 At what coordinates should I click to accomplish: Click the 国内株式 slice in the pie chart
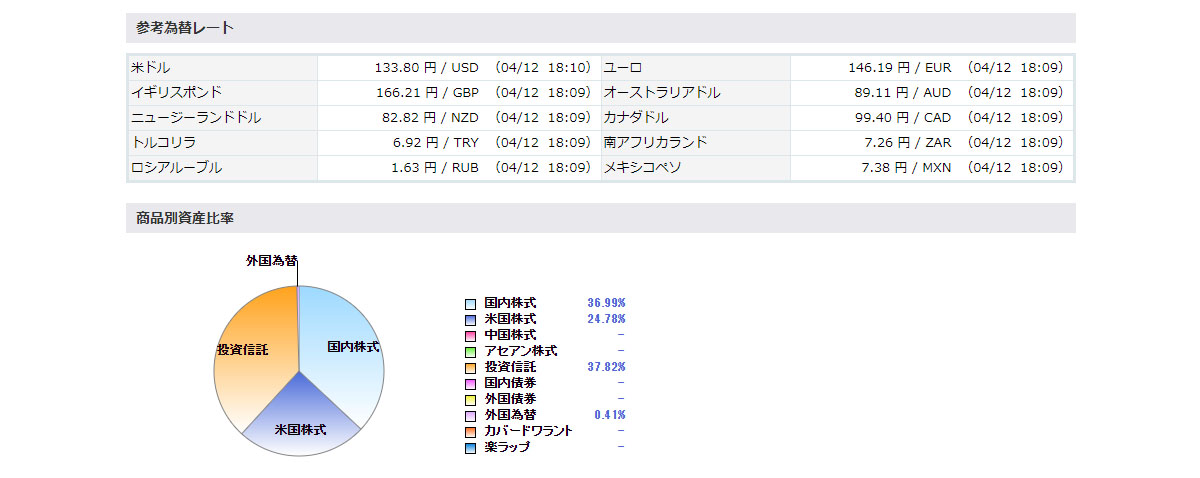pyautogui.click(x=345, y=350)
